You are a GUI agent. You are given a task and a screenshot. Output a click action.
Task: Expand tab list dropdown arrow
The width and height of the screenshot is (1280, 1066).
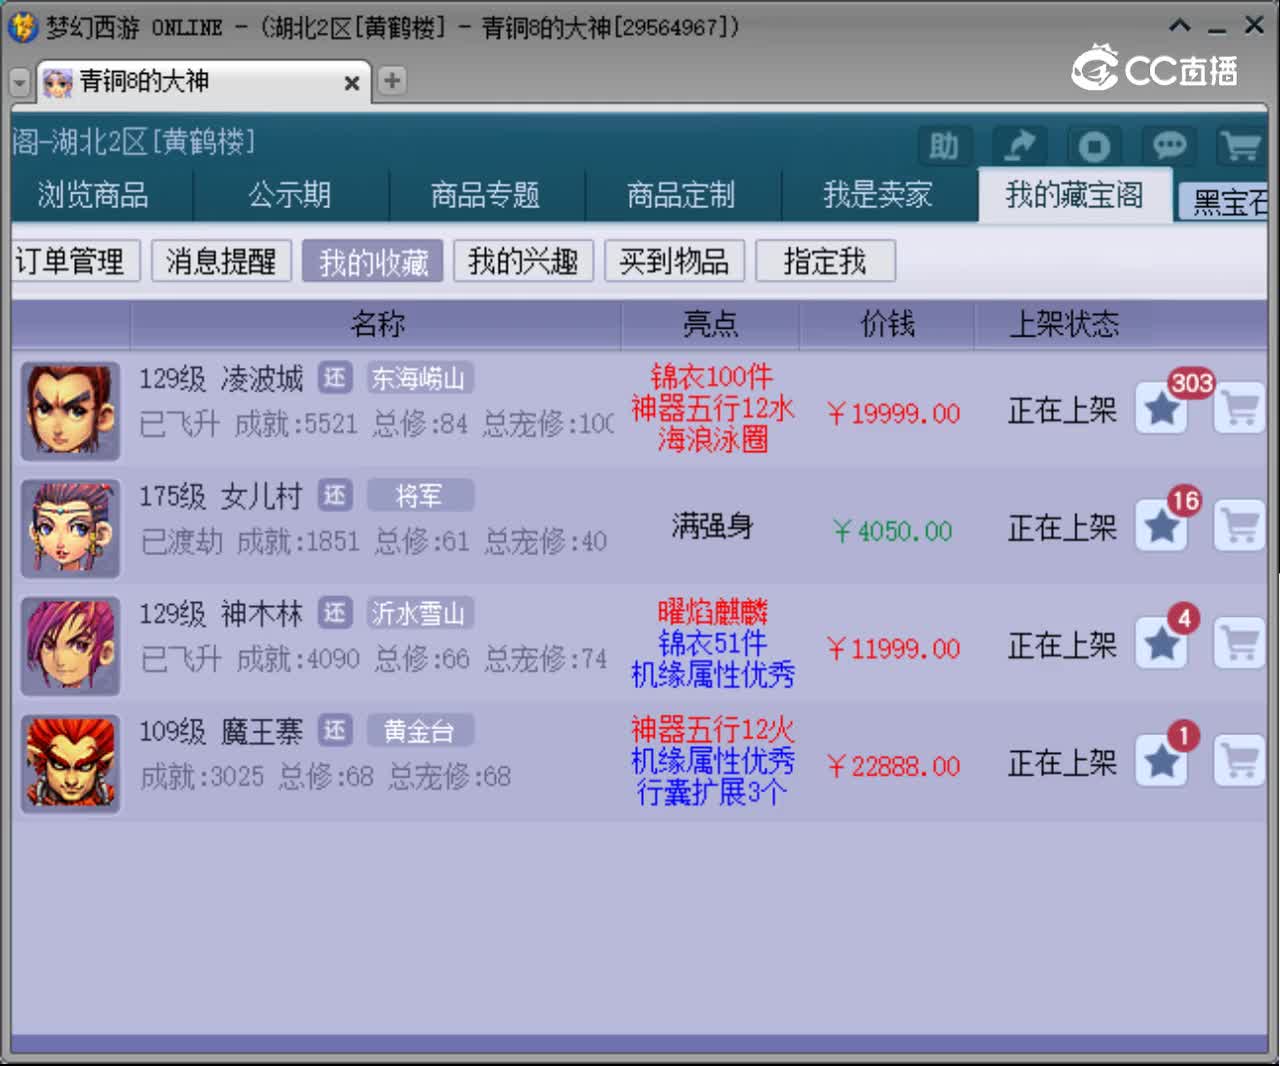pyautogui.click(x=20, y=83)
